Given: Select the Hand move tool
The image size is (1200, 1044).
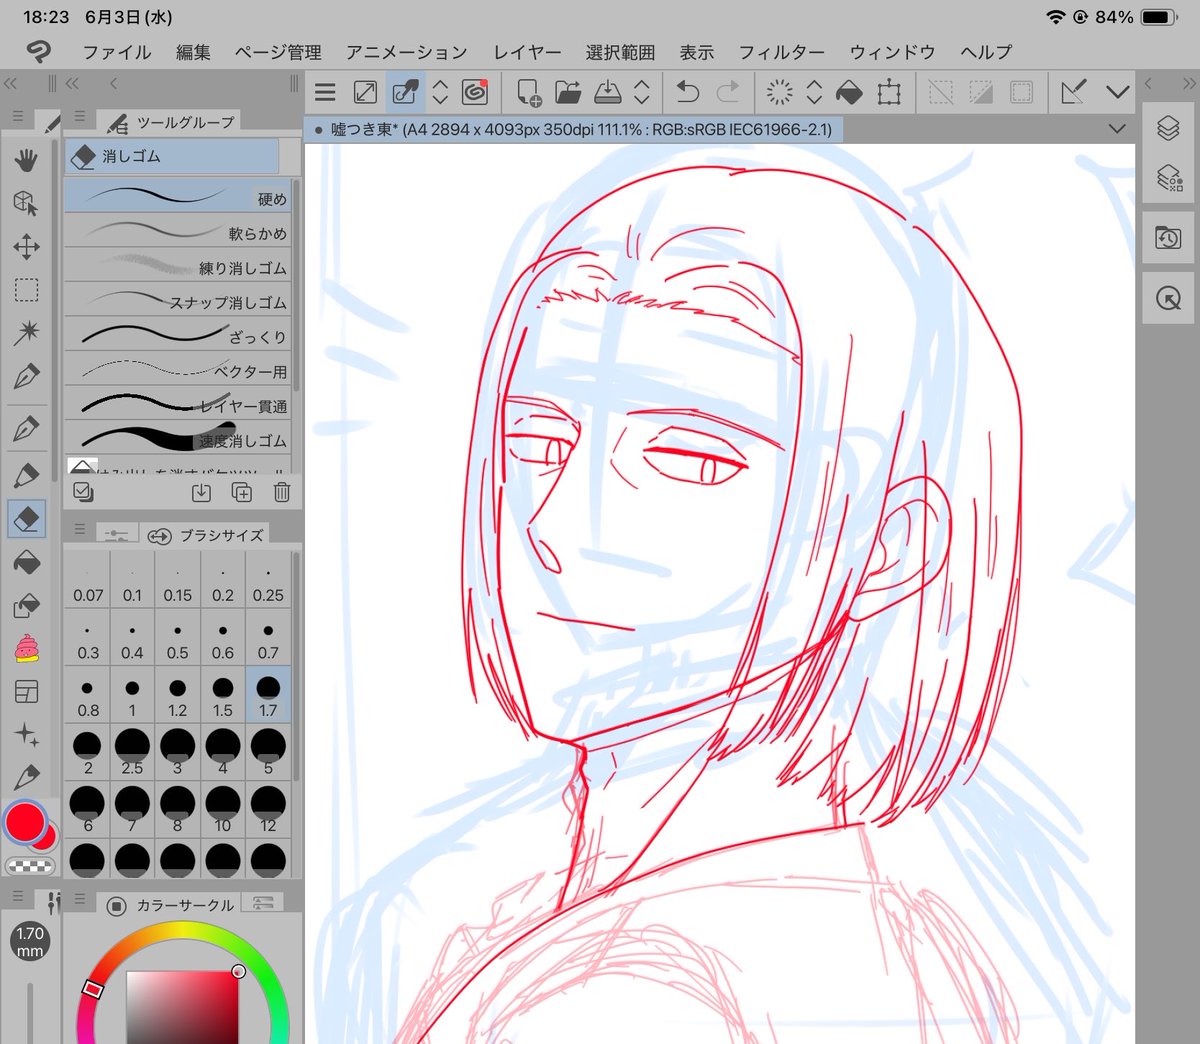Looking at the screenshot, I should [26, 160].
